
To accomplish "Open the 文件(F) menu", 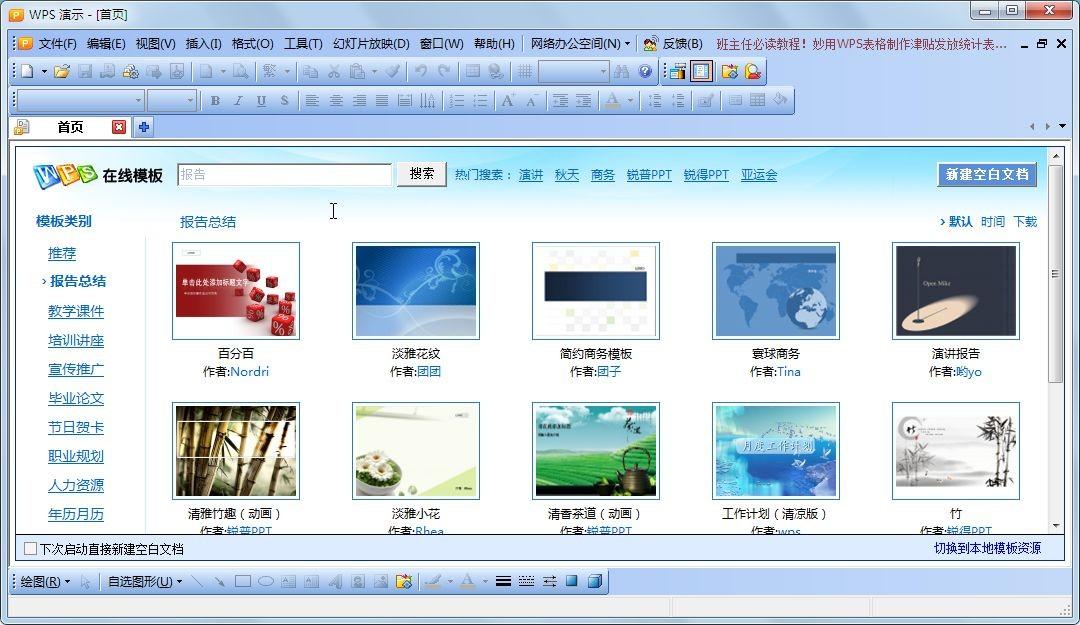I will pos(57,43).
